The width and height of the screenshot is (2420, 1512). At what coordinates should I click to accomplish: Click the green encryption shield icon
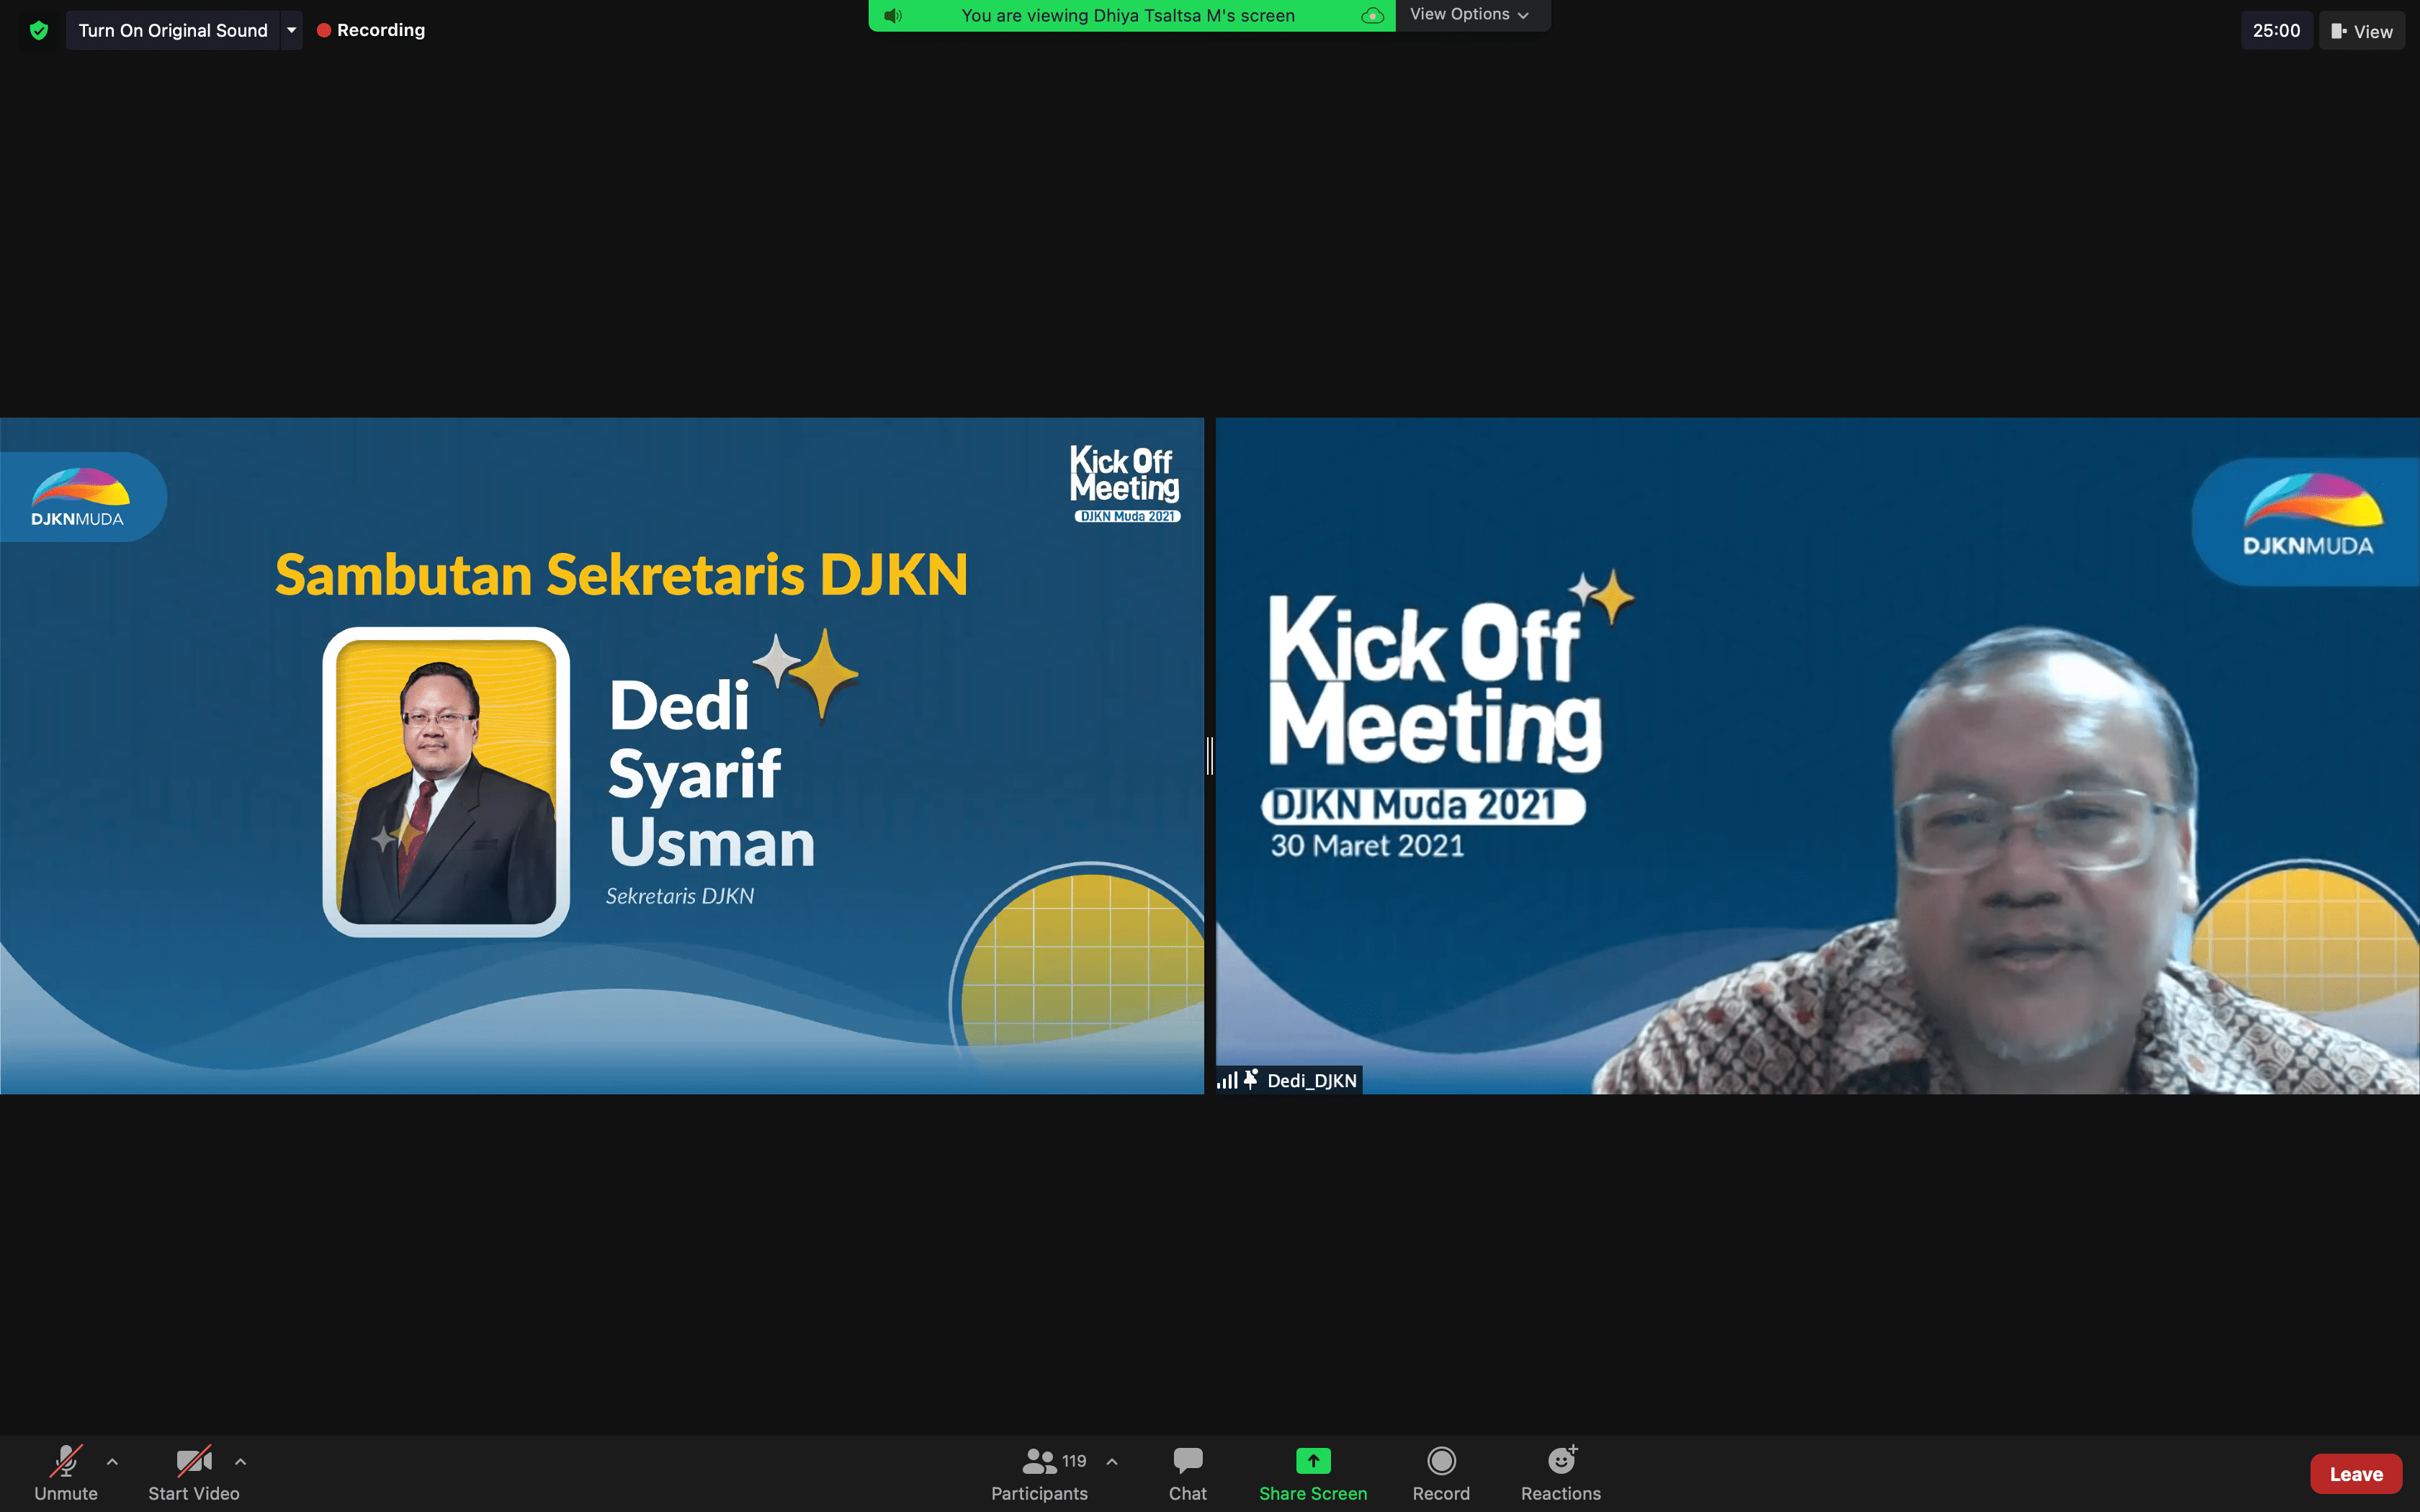[39, 30]
